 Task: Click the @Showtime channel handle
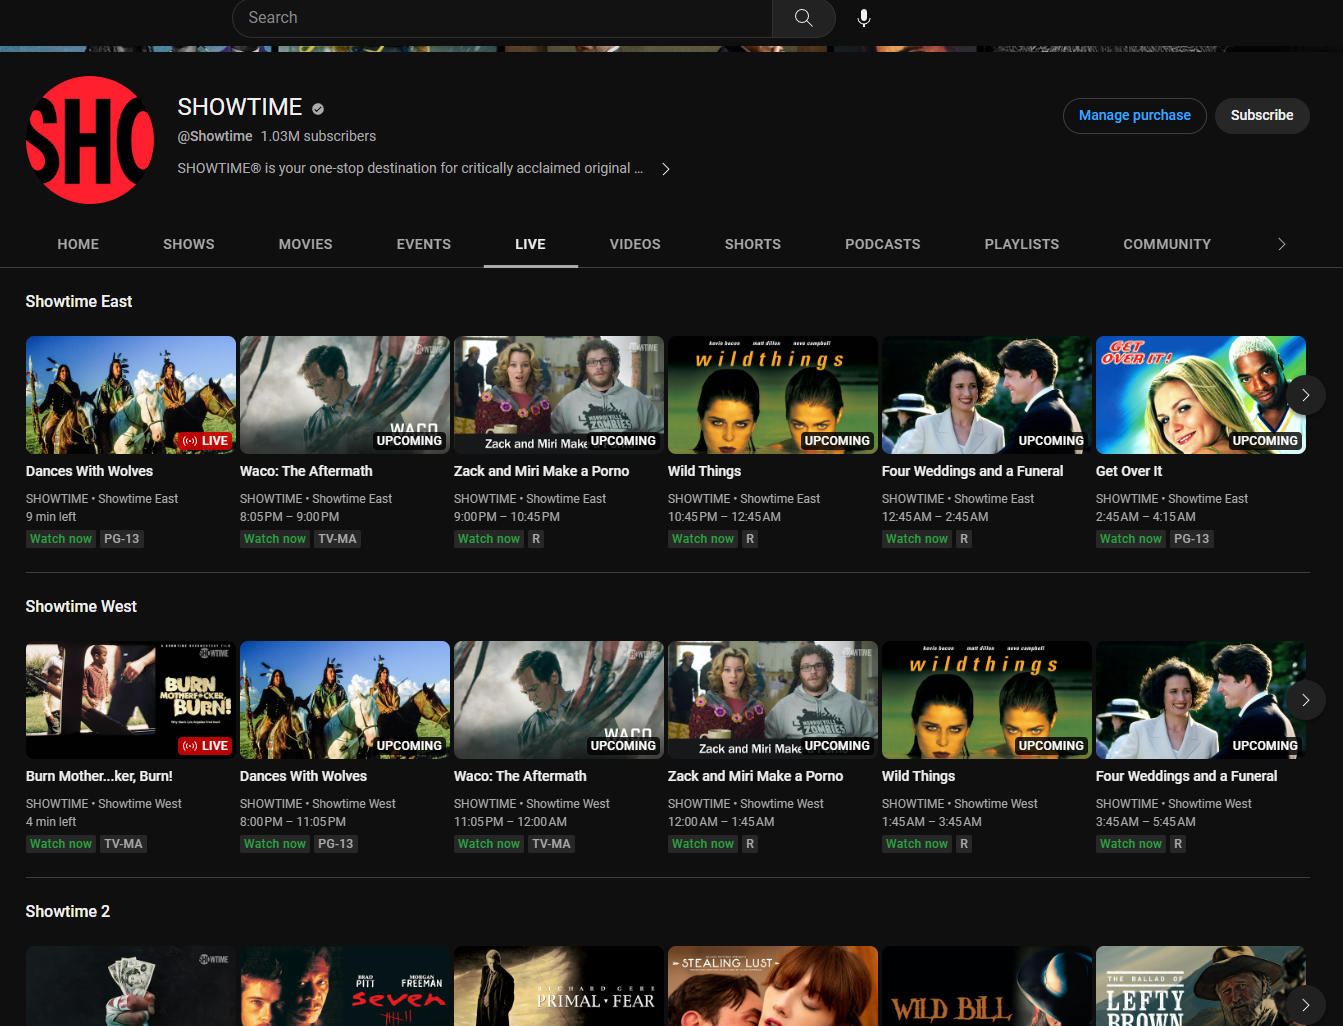pos(215,136)
